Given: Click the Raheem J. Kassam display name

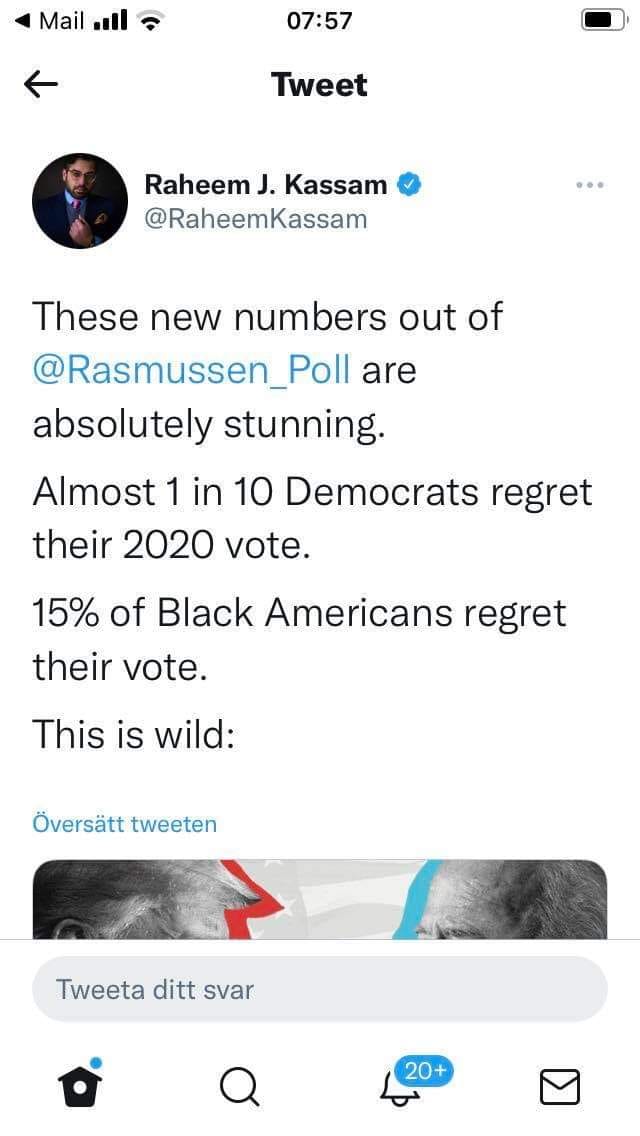Looking at the screenshot, I should pyautogui.click(x=265, y=185).
